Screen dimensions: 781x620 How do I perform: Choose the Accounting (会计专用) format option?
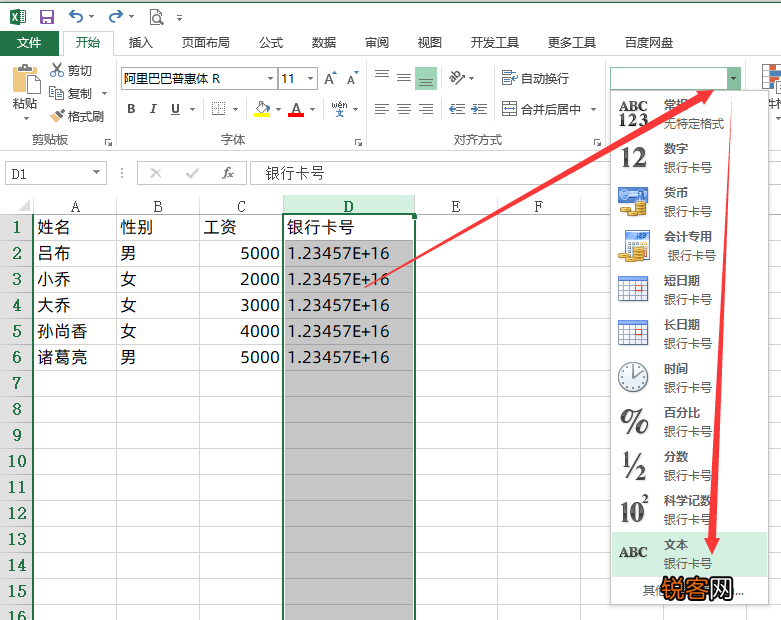point(689,246)
